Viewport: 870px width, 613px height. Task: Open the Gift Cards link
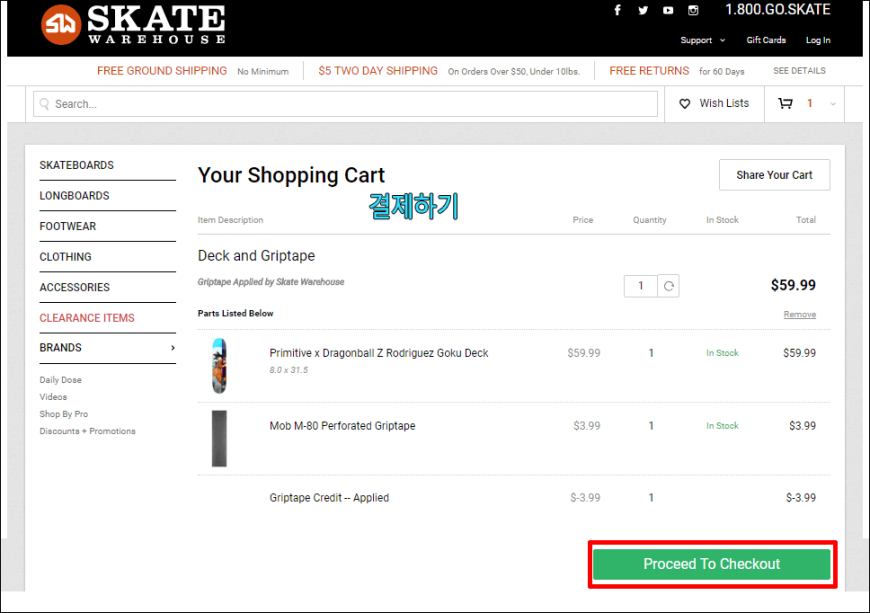pos(766,40)
